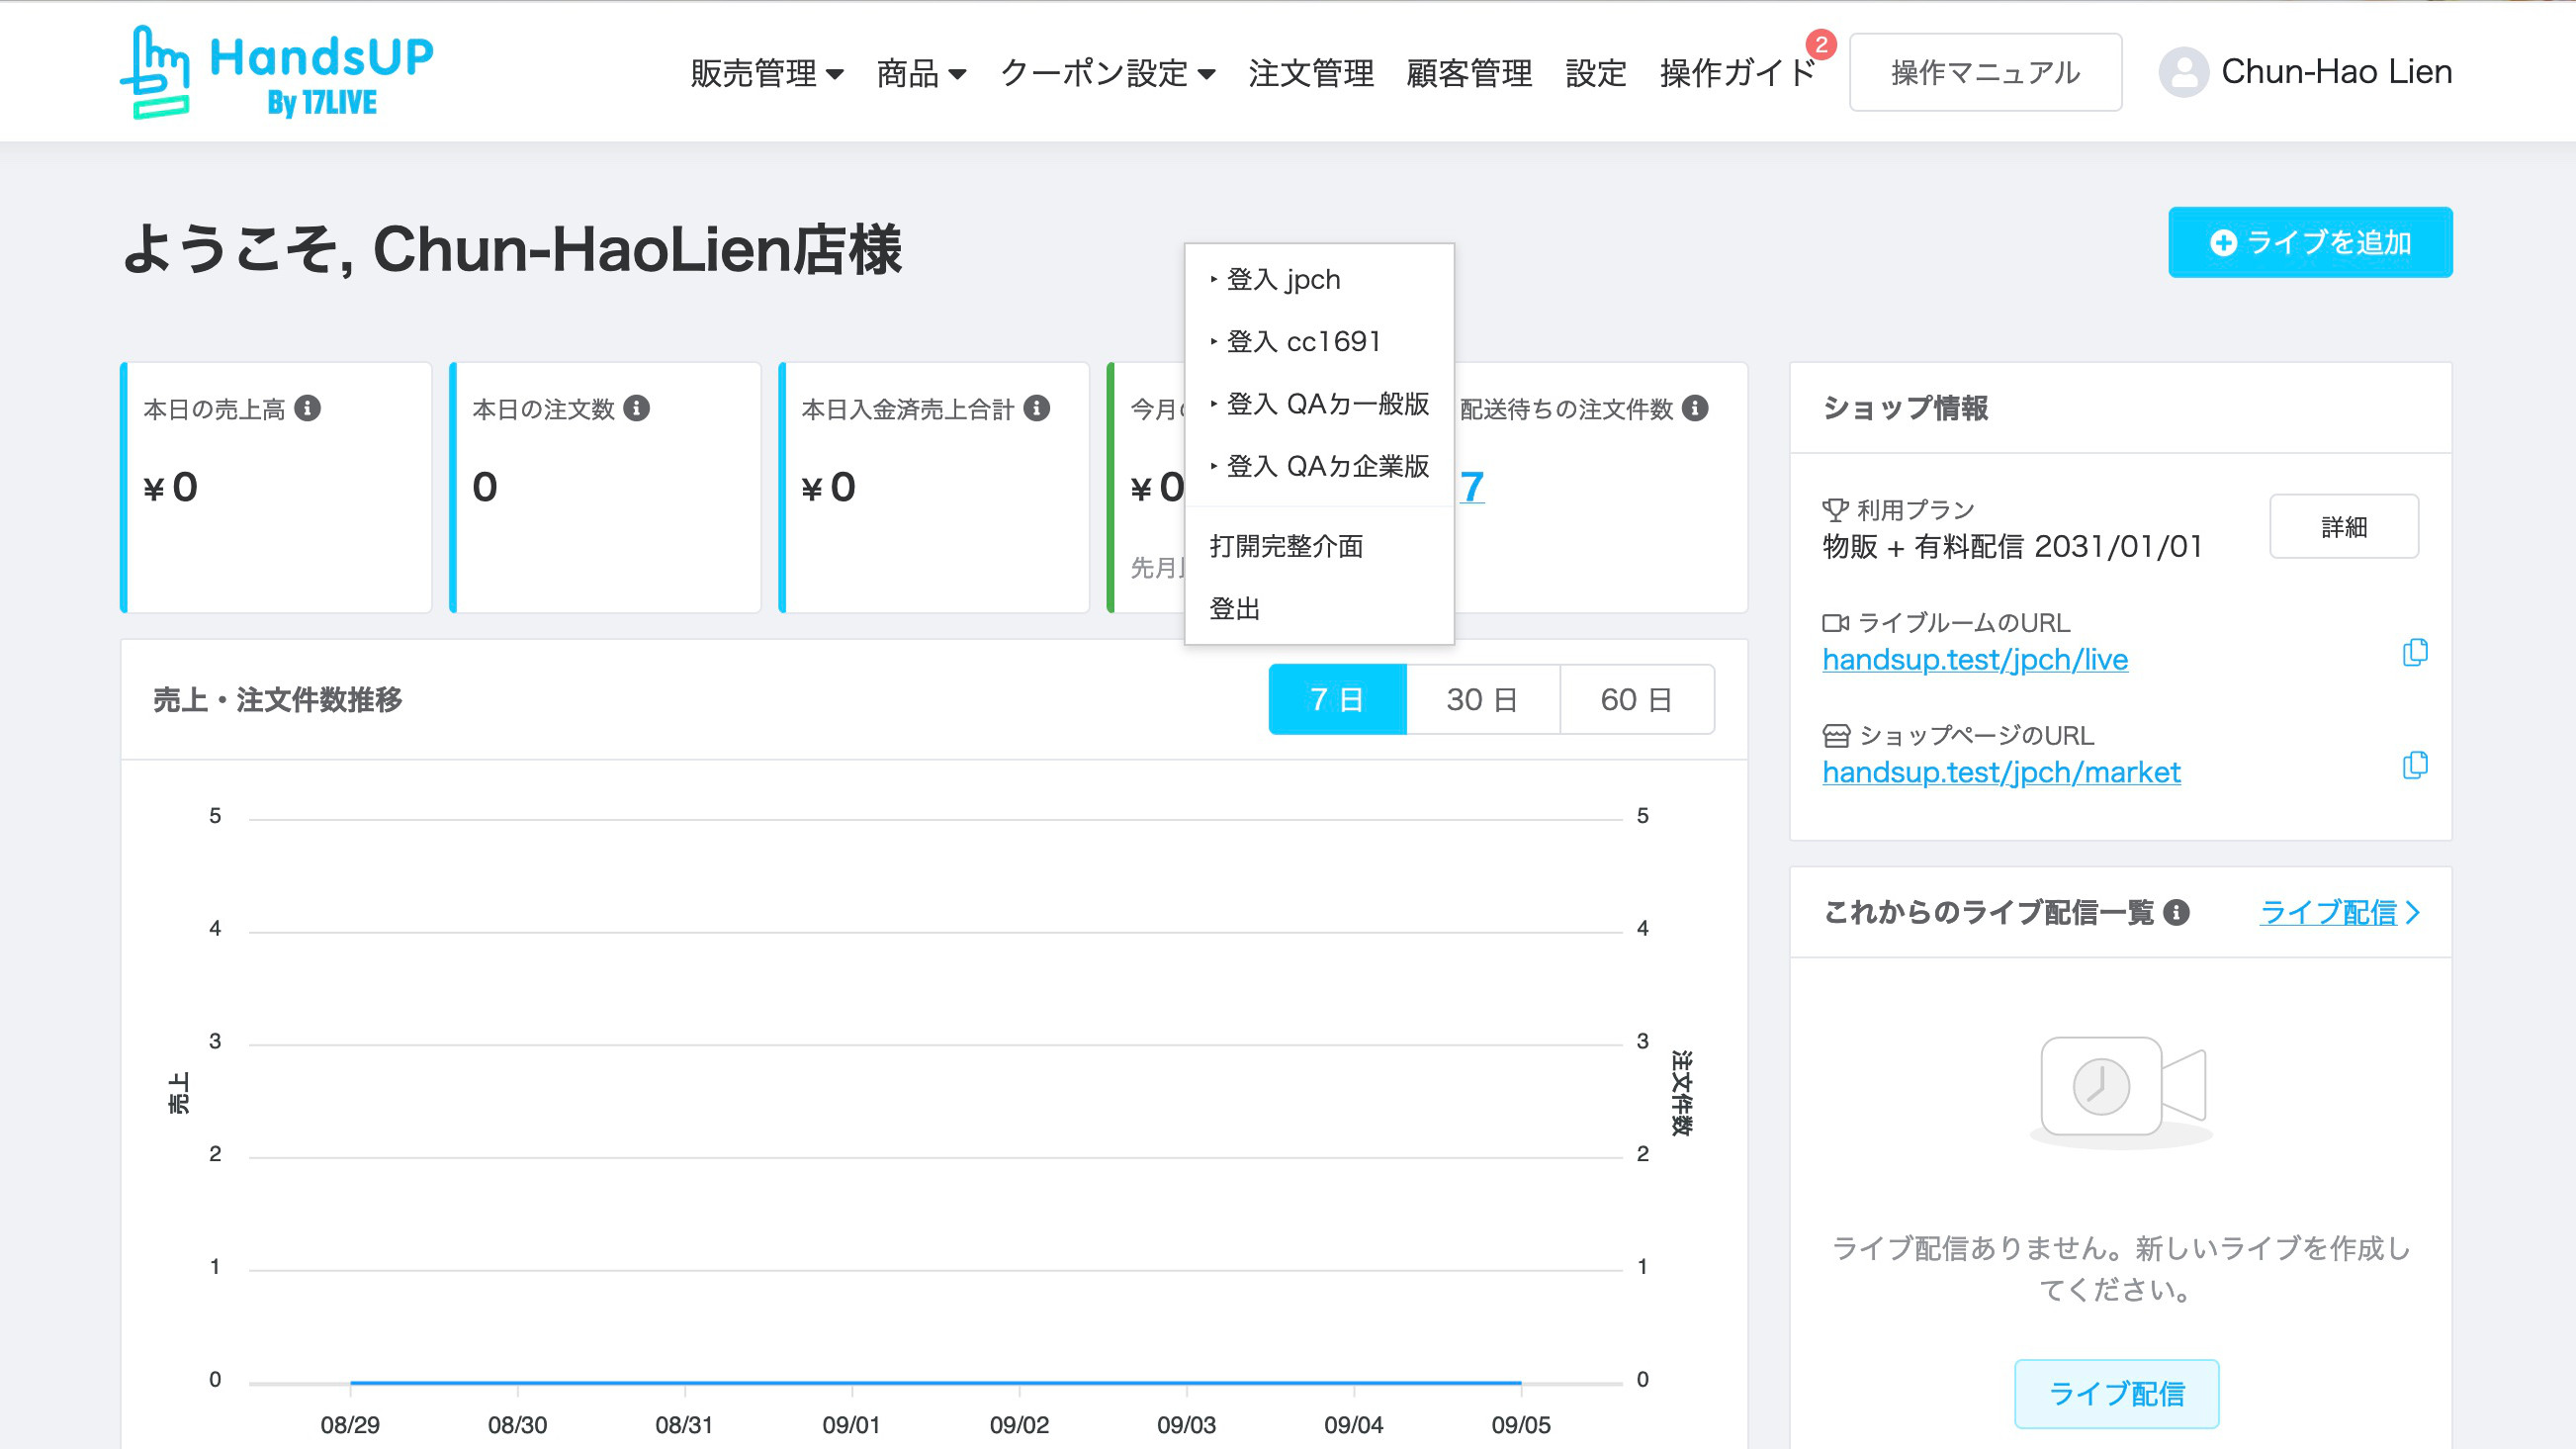Click the pending orders count 7
Viewport: 2576px width, 1449px height.
tap(1471, 487)
